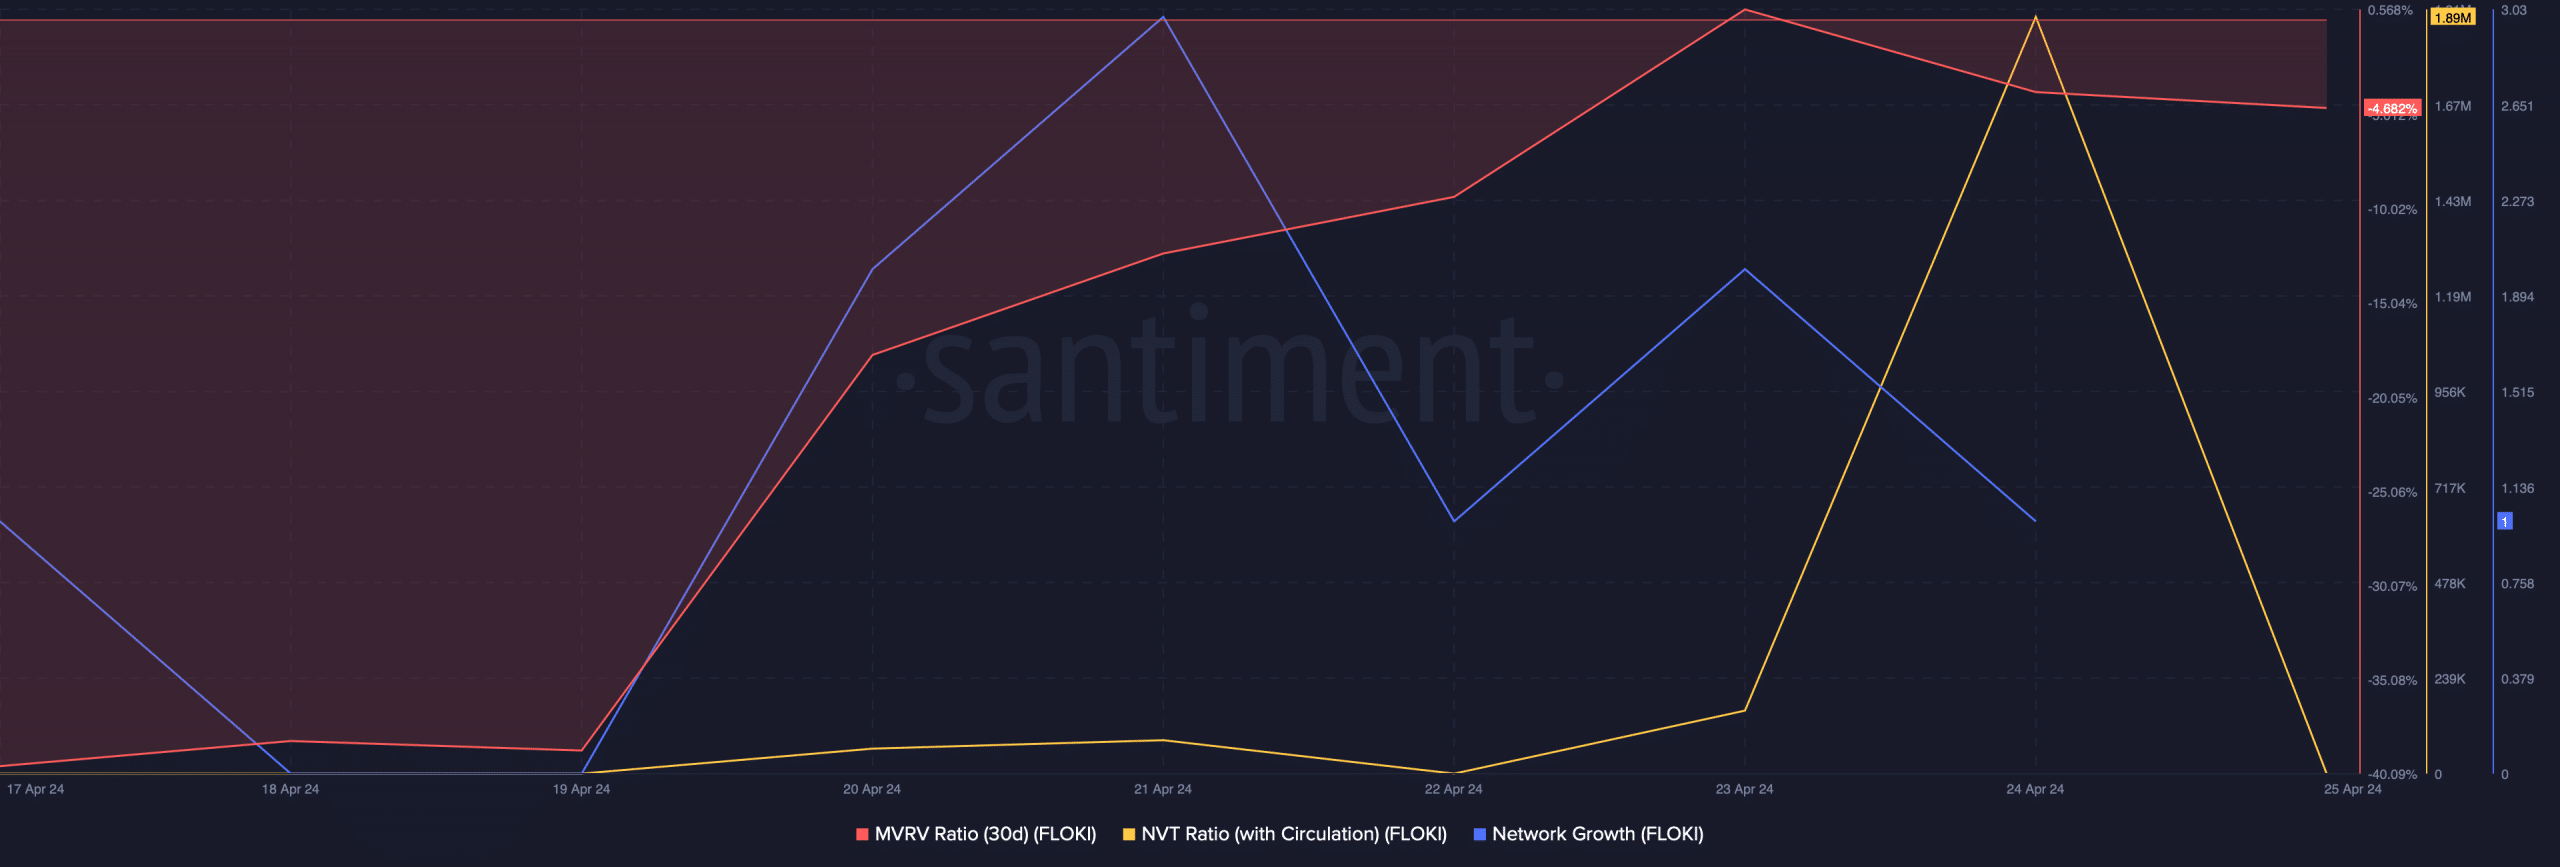Select the 20 Apr 24 date label
This screenshot has height=867, width=2560.
pos(872,789)
